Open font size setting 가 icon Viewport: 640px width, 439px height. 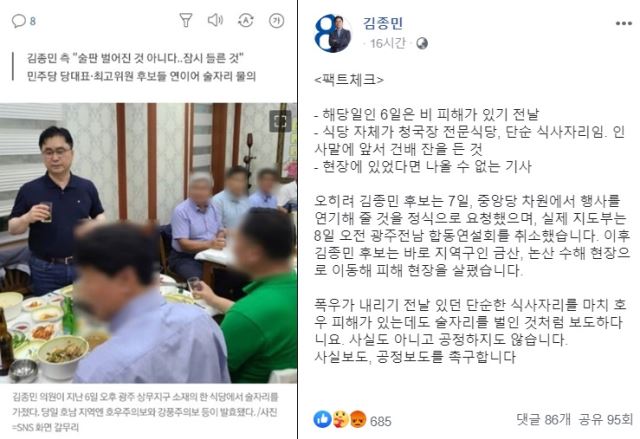coord(276,20)
